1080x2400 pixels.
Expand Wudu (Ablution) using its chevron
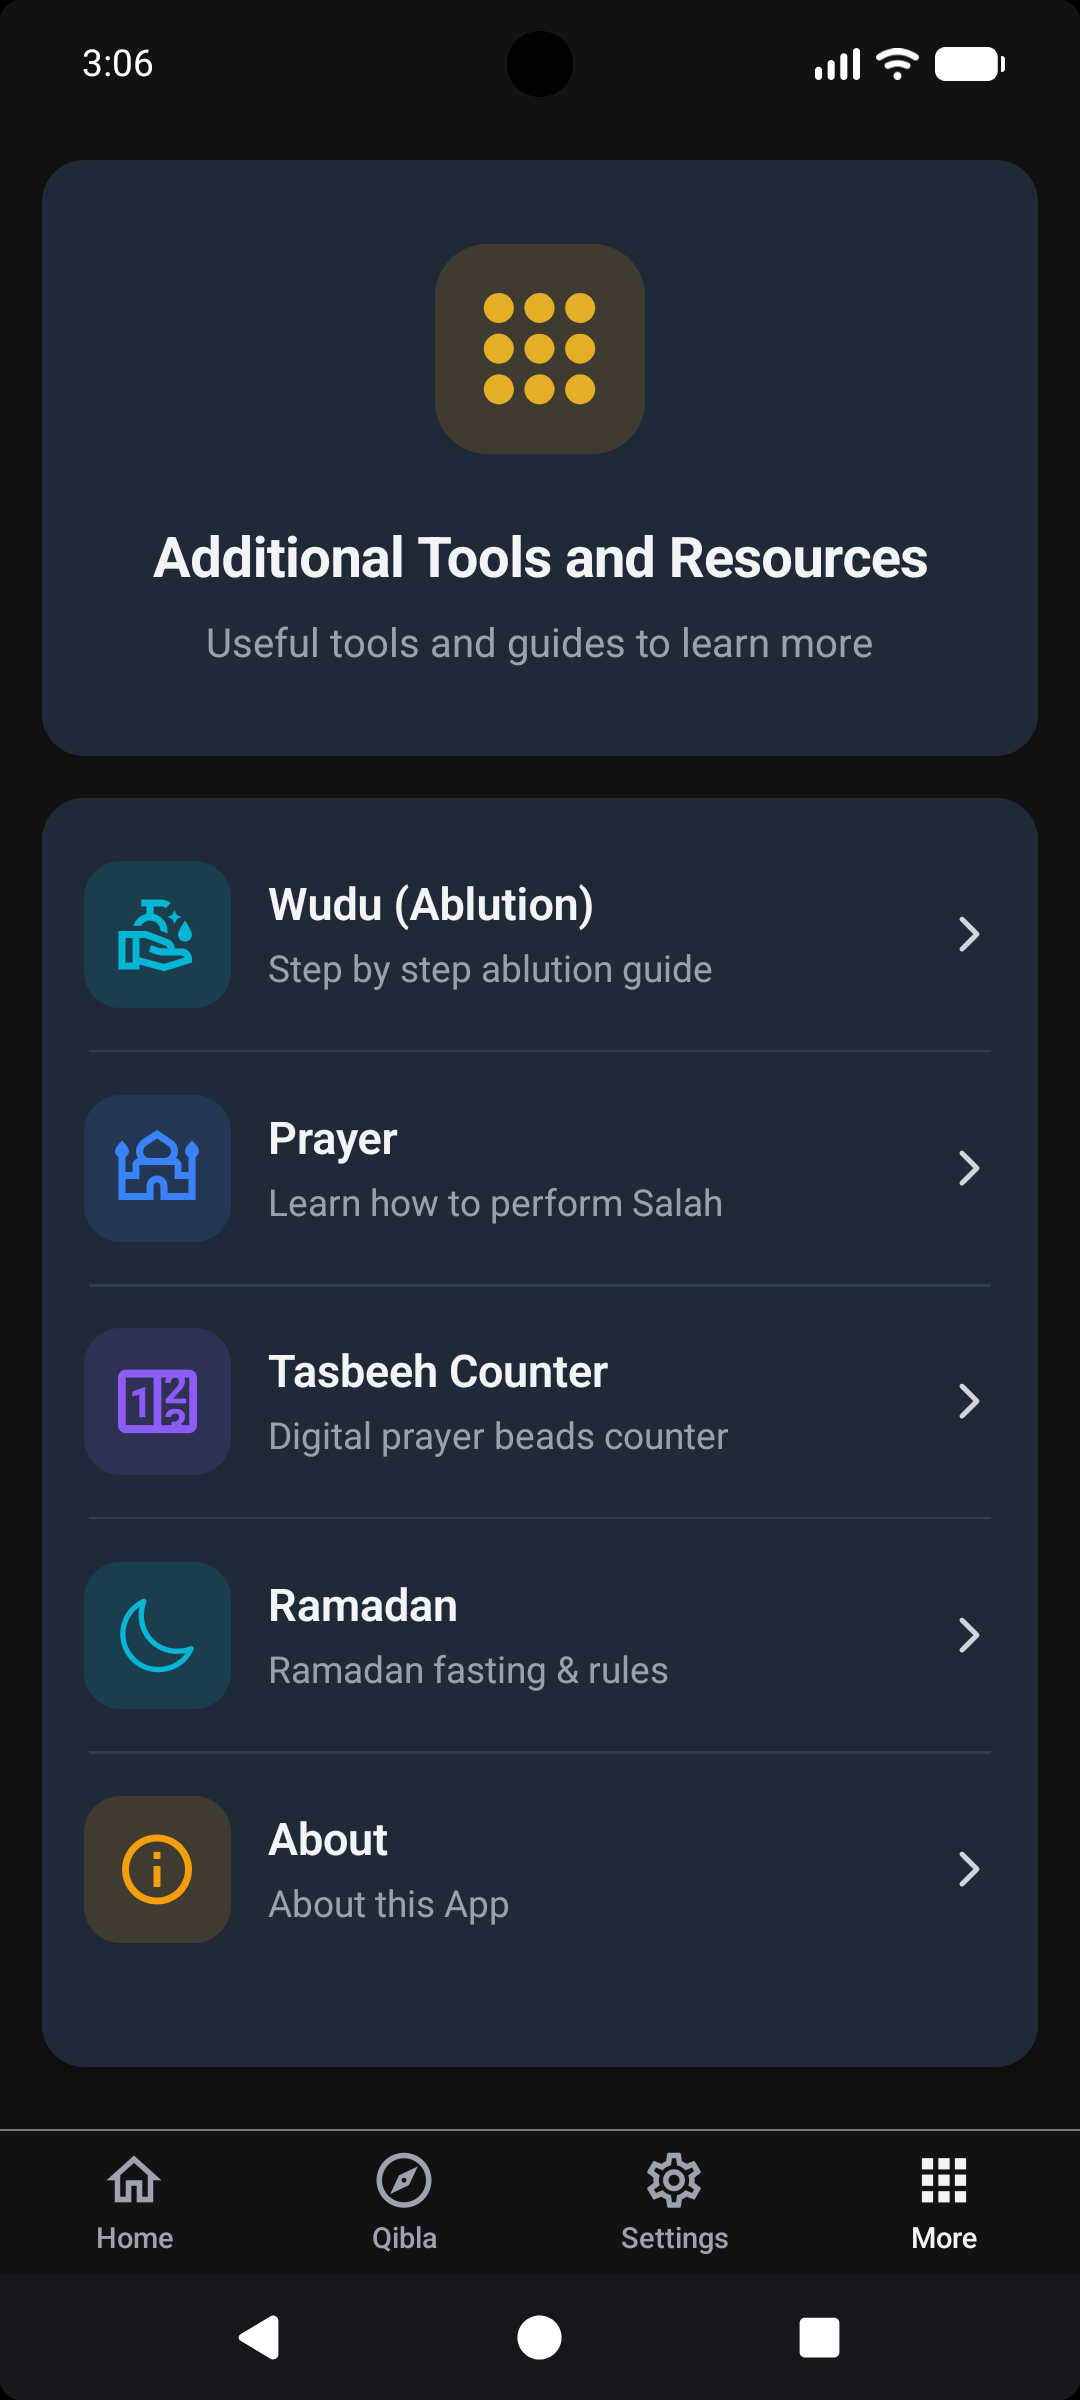pos(968,934)
